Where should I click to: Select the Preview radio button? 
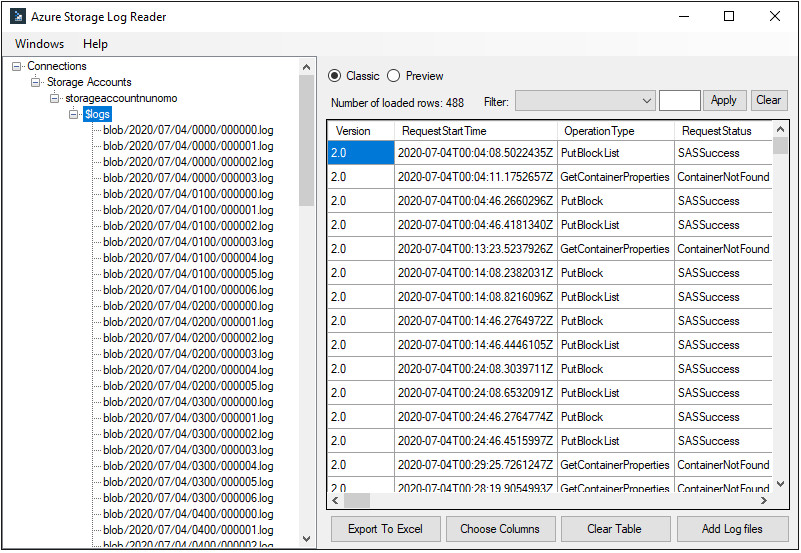tap(393, 76)
